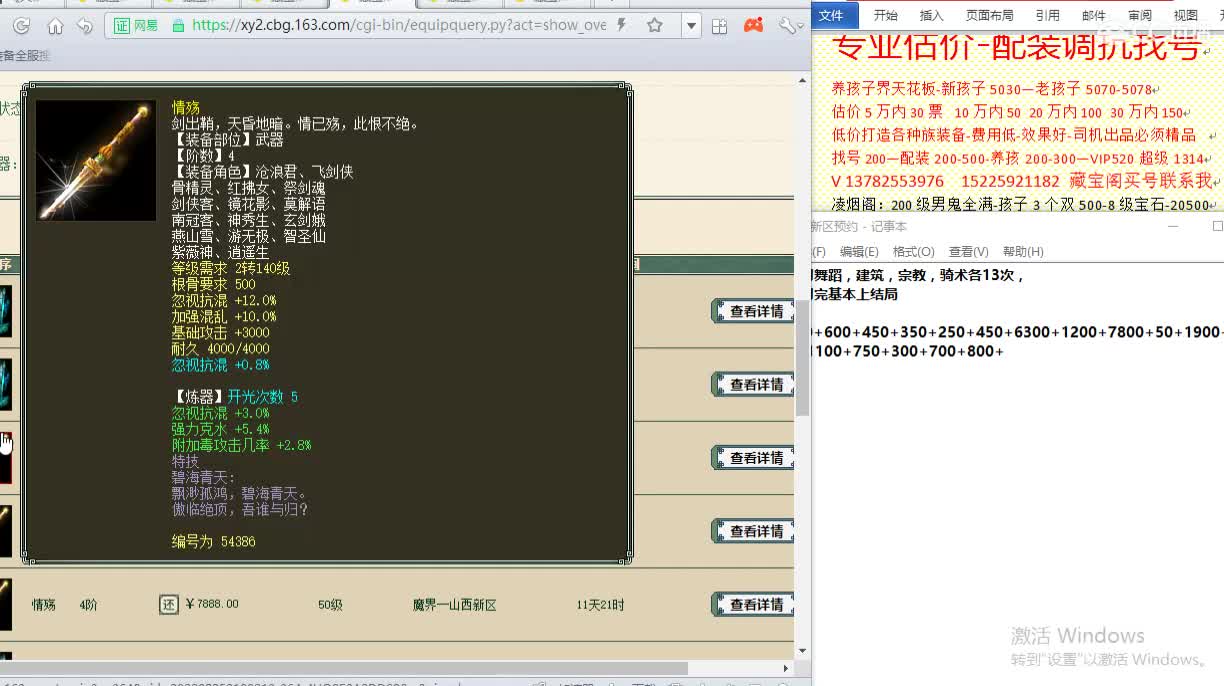Go to the browser home page icon
Viewport: 1224px width, 686px height.
[x=55, y=26]
